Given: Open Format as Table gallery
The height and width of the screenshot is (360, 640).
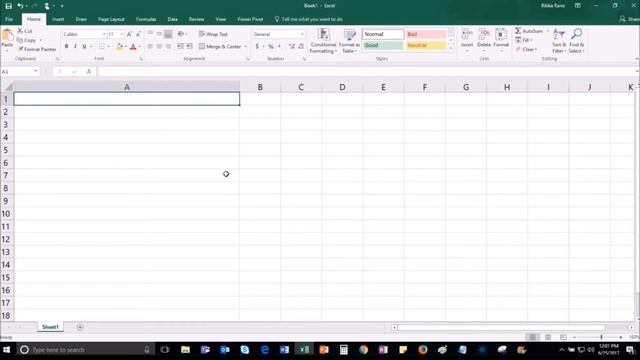Looking at the screenshot, I should tap(349, 41).
